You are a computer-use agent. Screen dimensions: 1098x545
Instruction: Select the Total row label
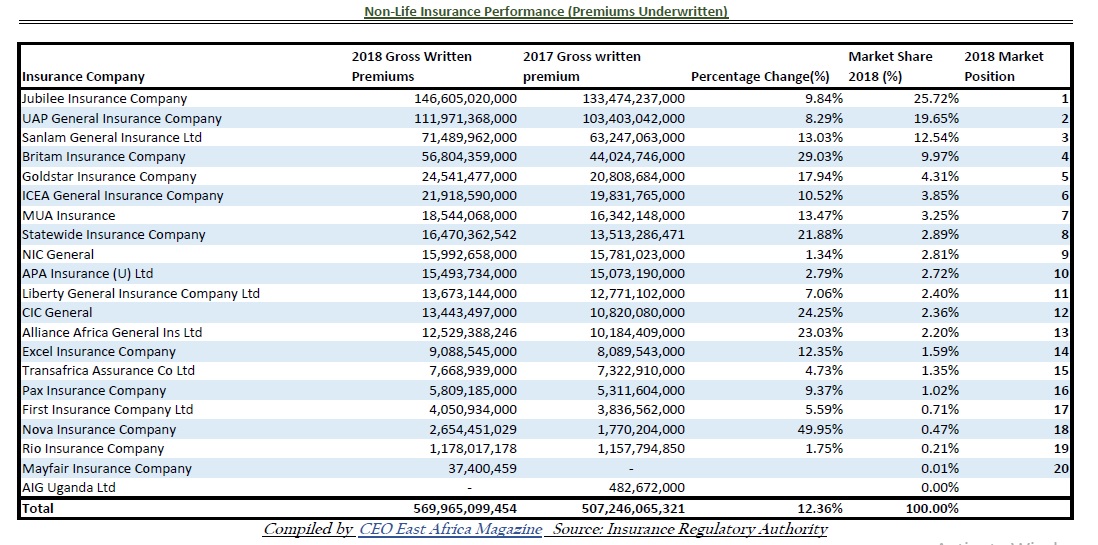click(38, 508)
